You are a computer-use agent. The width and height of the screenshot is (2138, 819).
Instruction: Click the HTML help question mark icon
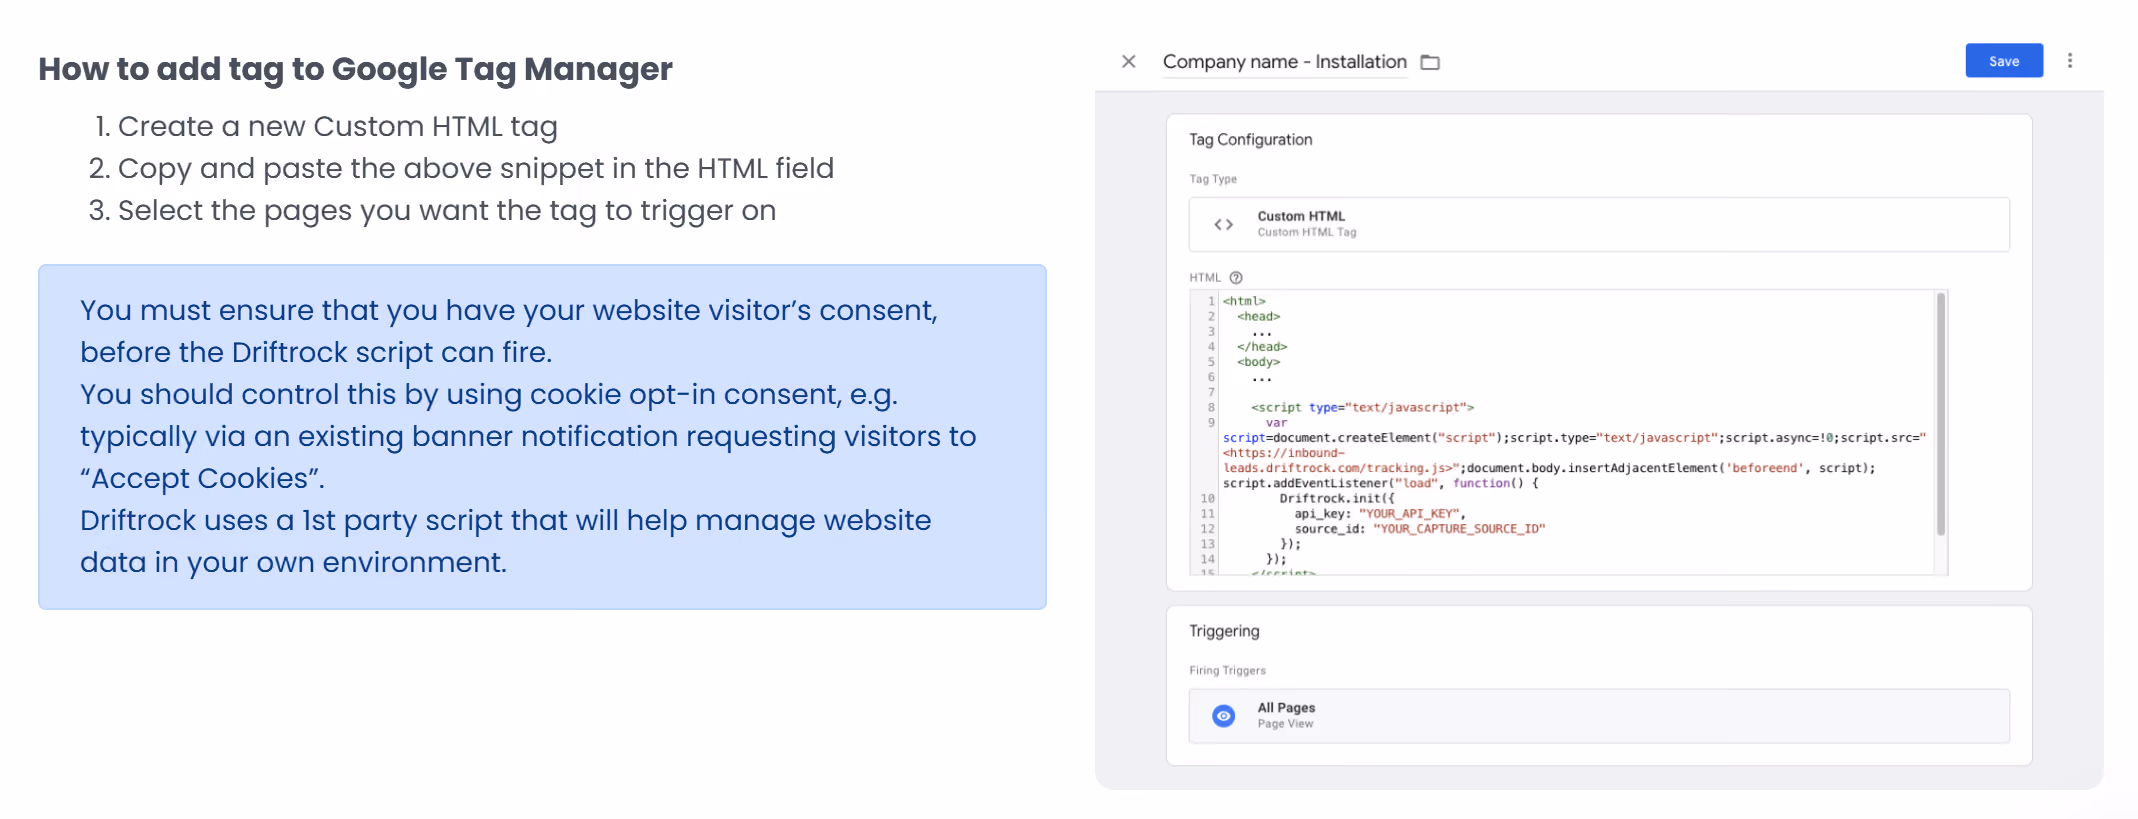coord(1236,278)
